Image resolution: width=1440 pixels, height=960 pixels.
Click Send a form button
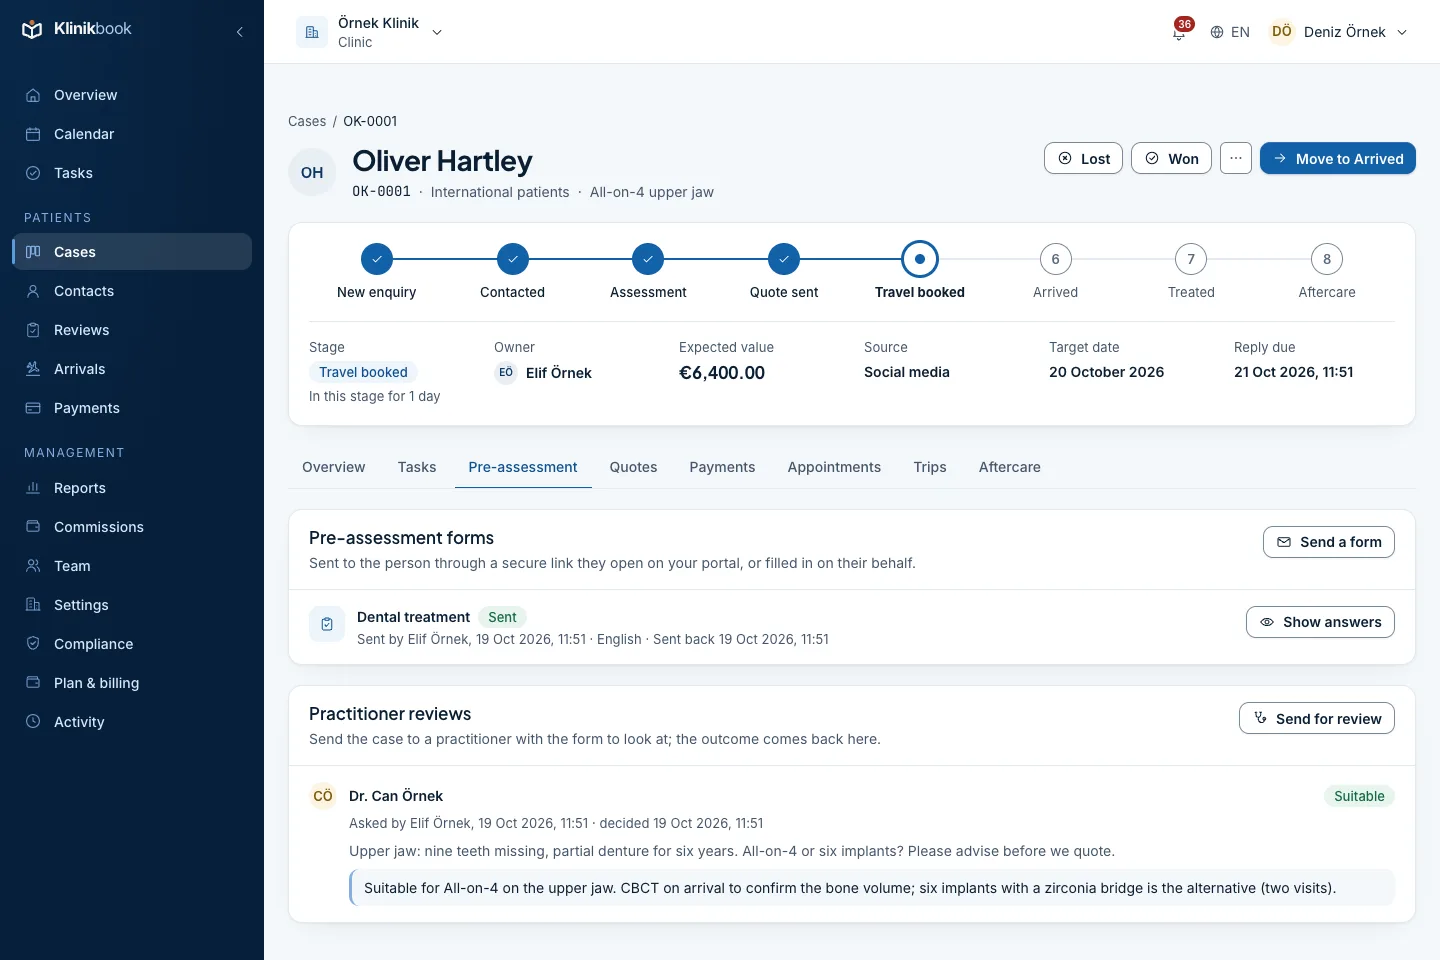[1329, 542]
